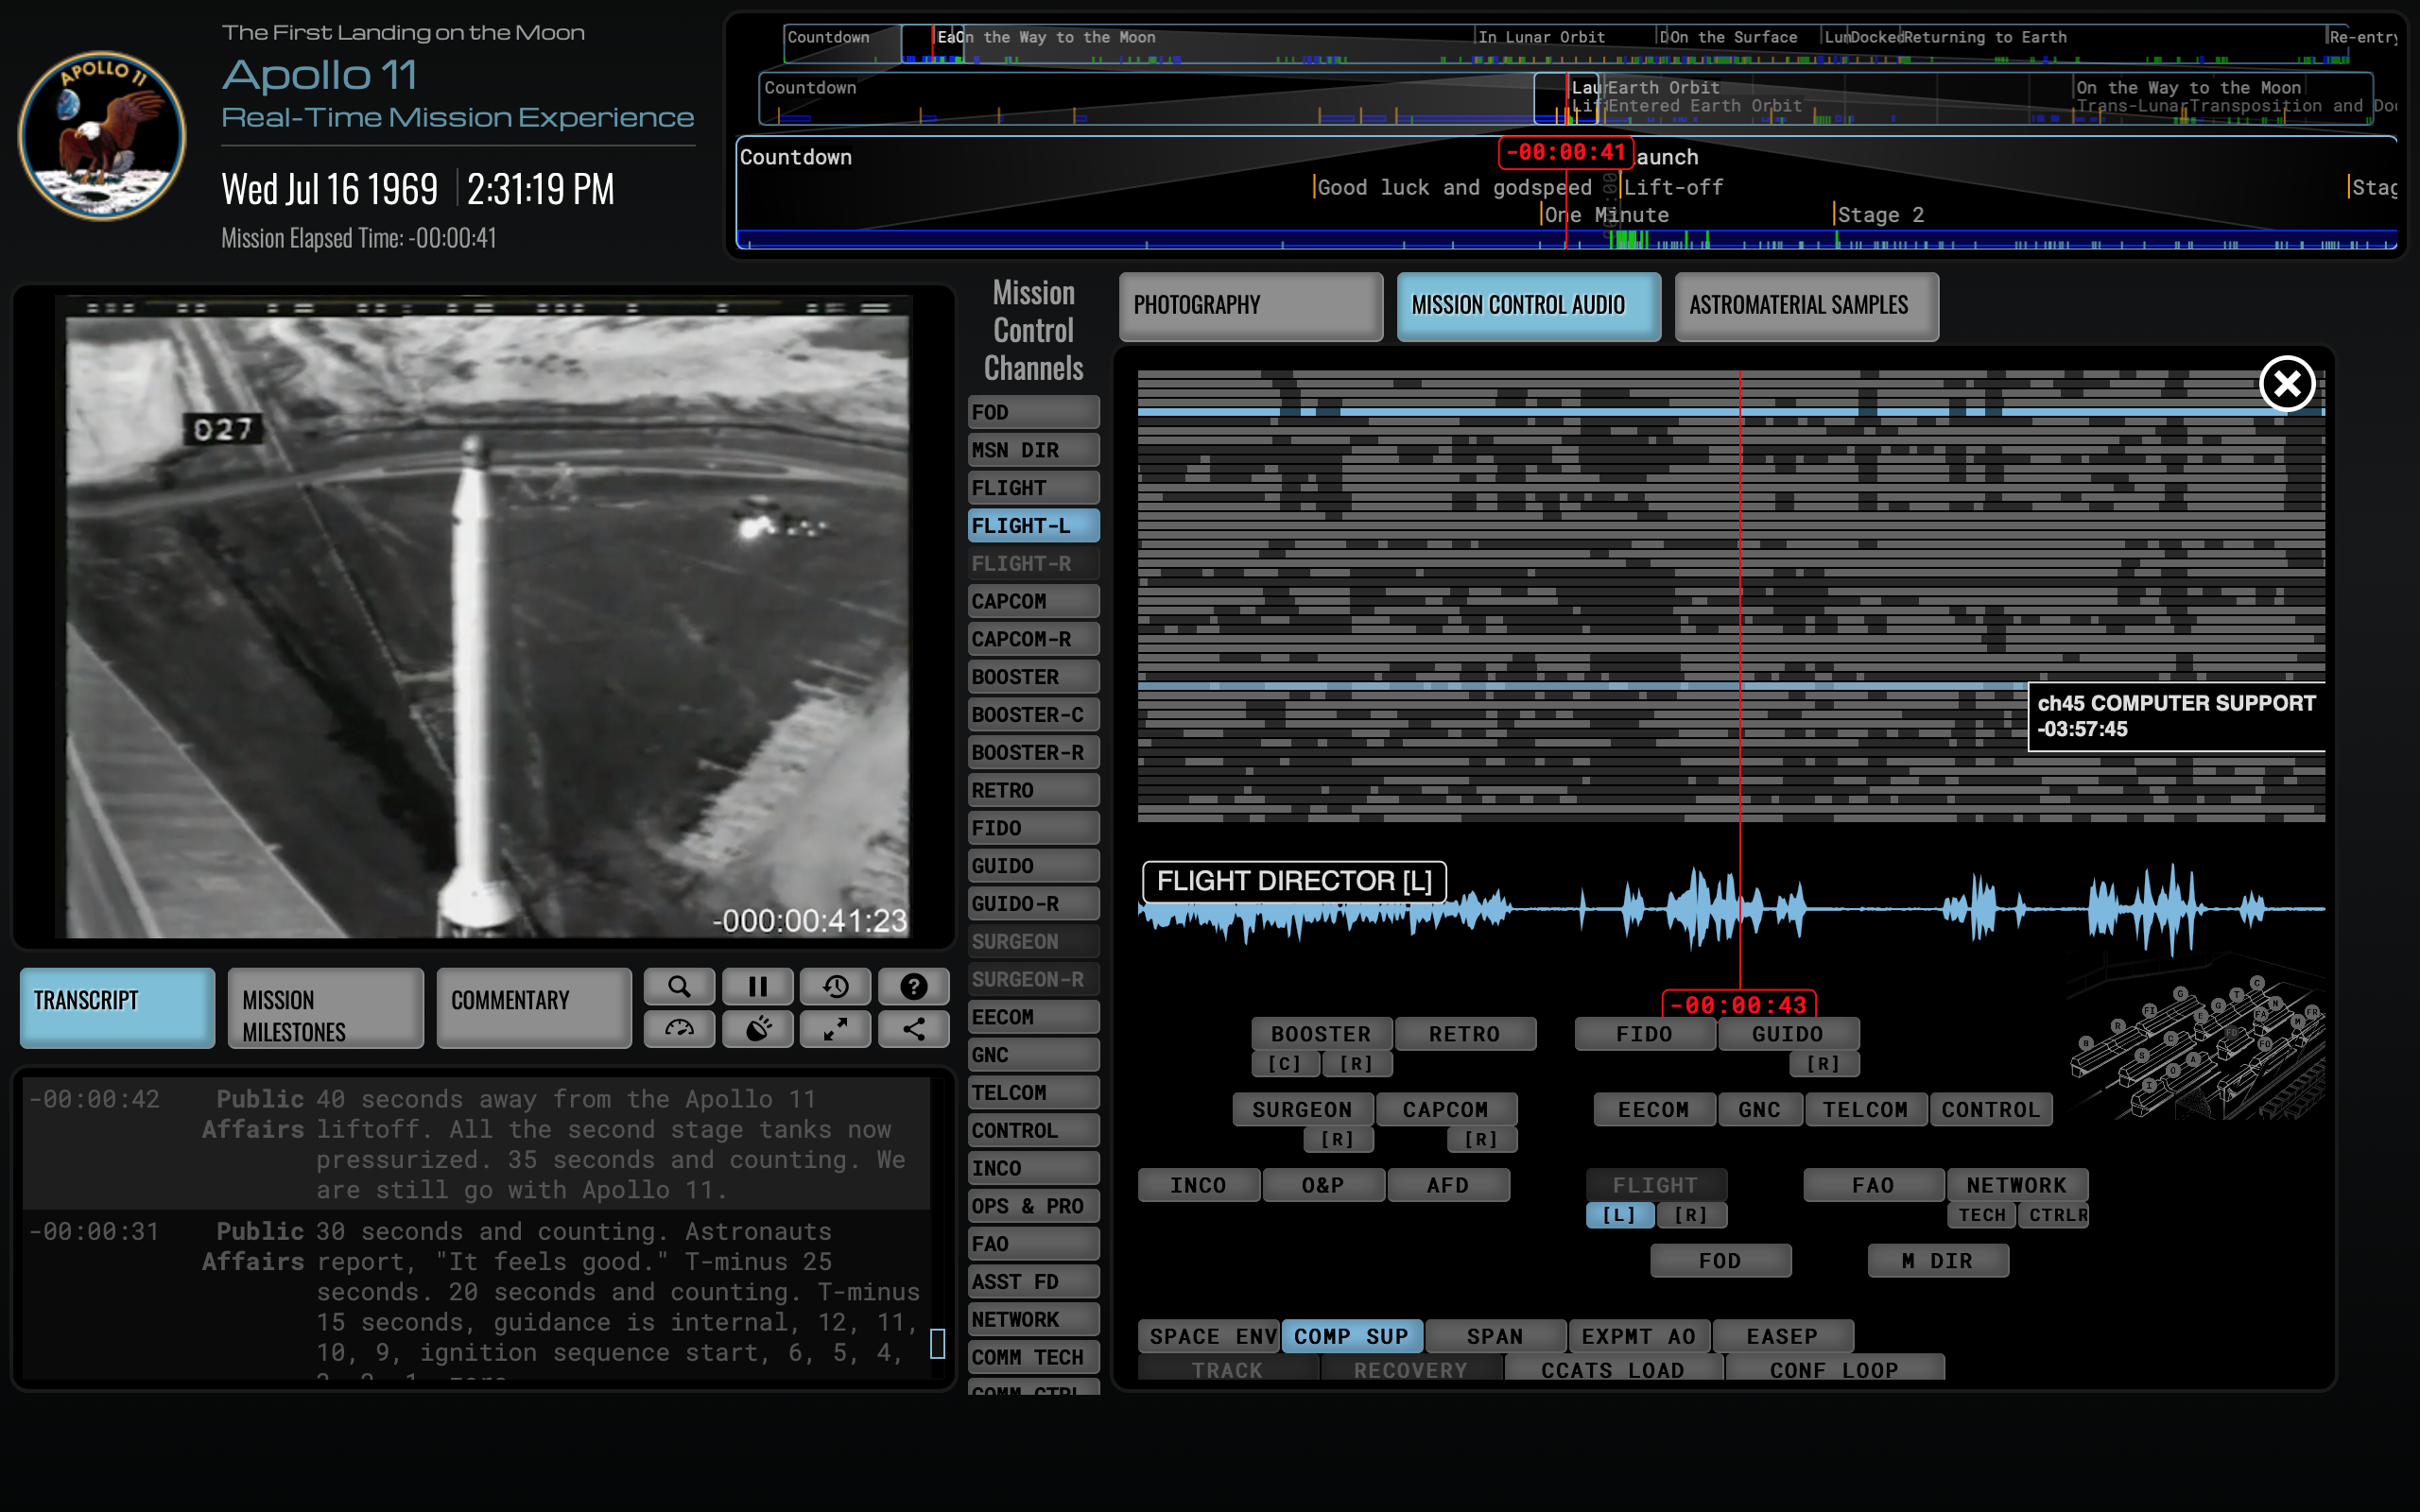Open help question mark button

tap(913, 986)
